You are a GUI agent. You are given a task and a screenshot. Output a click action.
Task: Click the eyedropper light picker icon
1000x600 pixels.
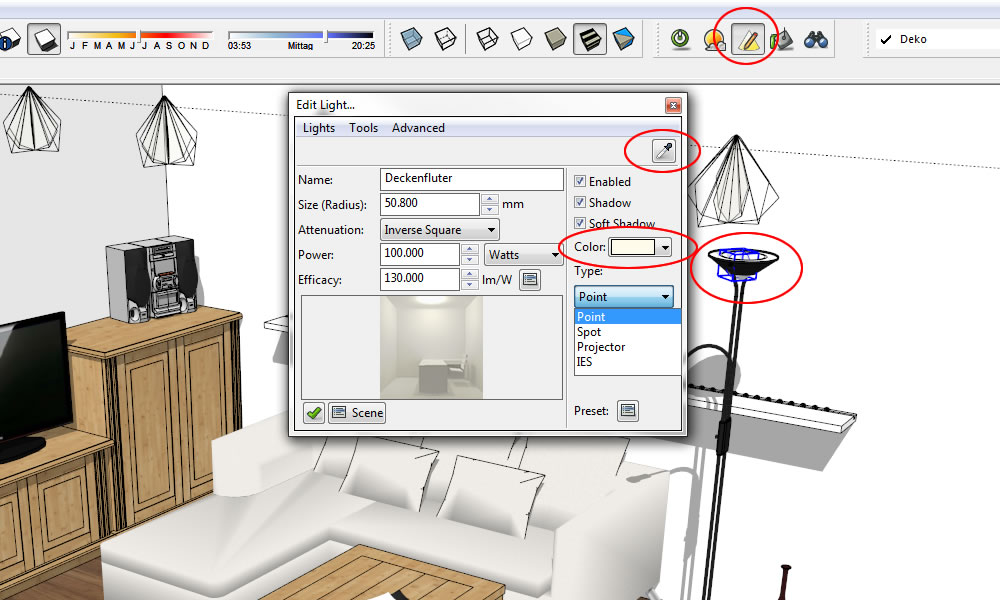tap(664, 151)
